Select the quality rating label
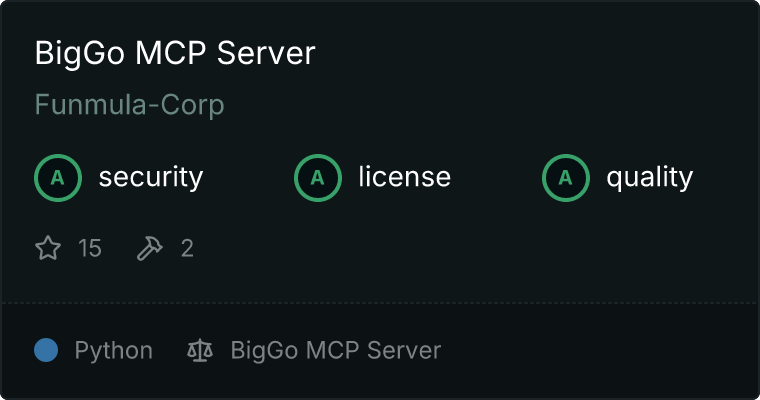This screenshot has width=760, height=400. [649, 177]
